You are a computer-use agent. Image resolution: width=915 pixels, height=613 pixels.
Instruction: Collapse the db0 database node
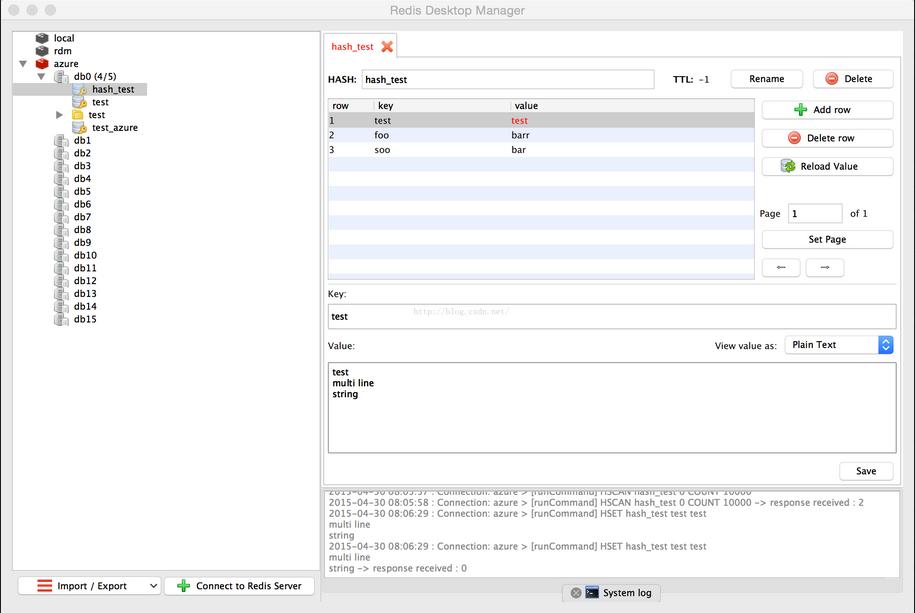click(x=41, y=76)
